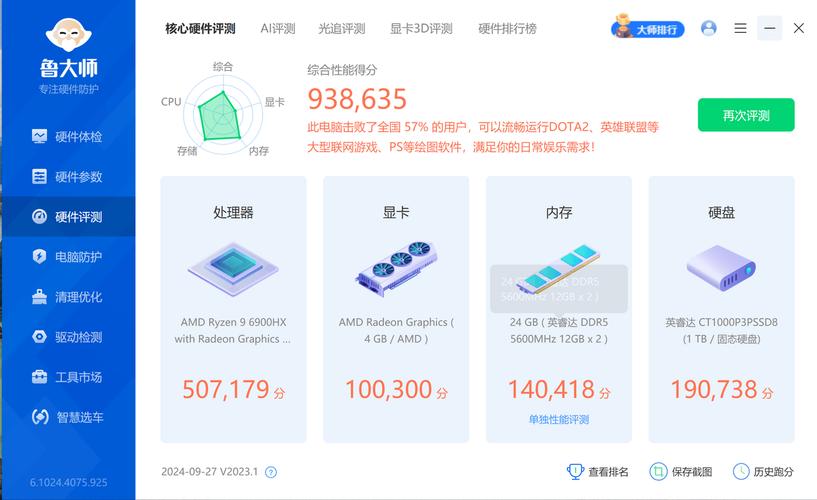Click the performance radar chart
The height and width of the screenshot is (500, 817).
[x=223, y=115]
